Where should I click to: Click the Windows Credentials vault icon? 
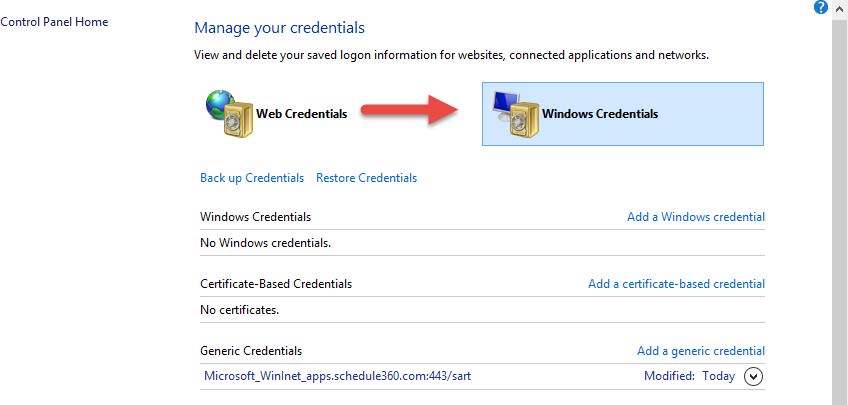tap(516, 113)
